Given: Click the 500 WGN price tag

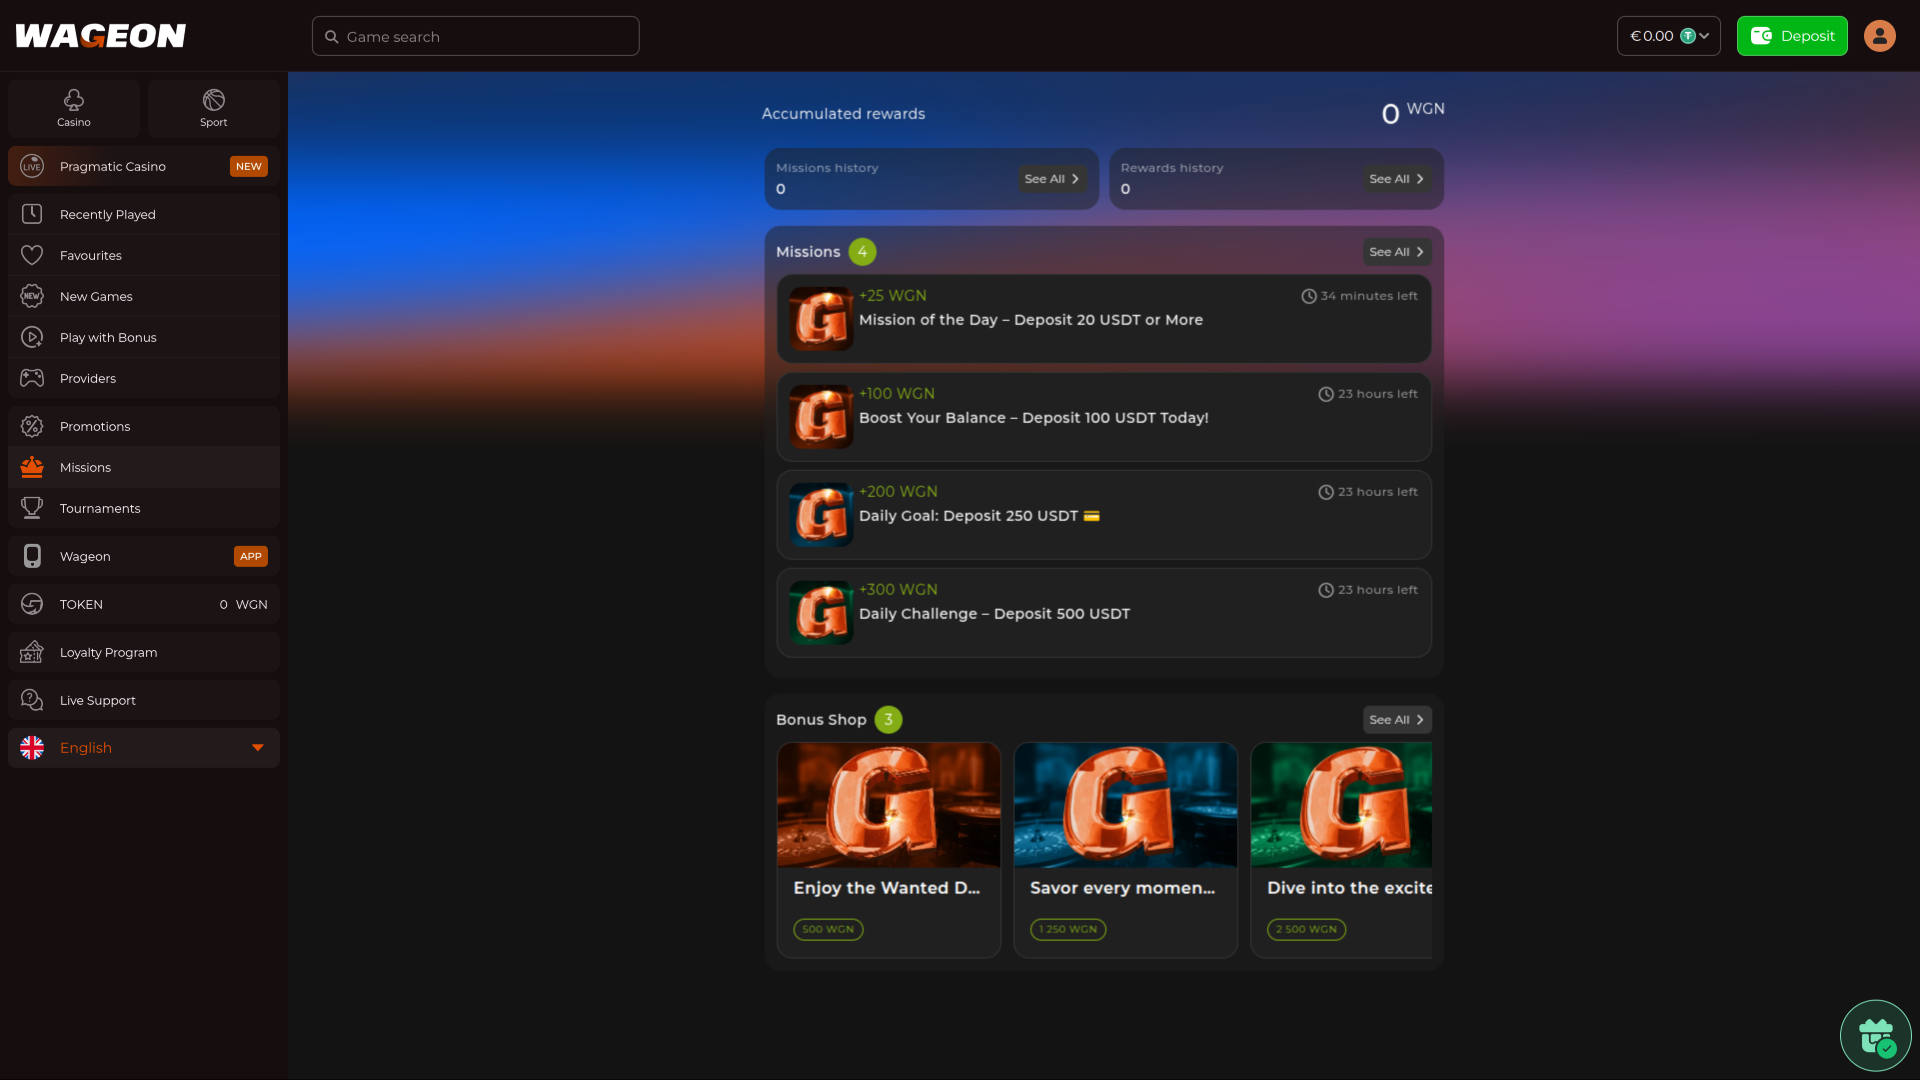Looking at the screenshot, I should pyautogui.click(x=827, y=929).
